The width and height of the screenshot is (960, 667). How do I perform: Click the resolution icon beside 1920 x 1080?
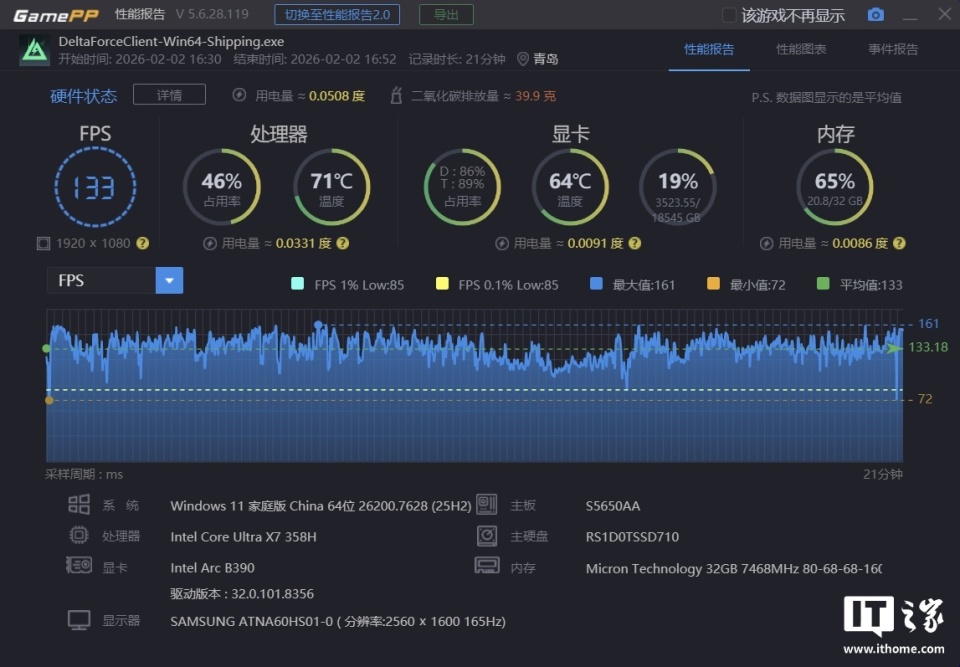pyautogui.click(x=43, y=244)
